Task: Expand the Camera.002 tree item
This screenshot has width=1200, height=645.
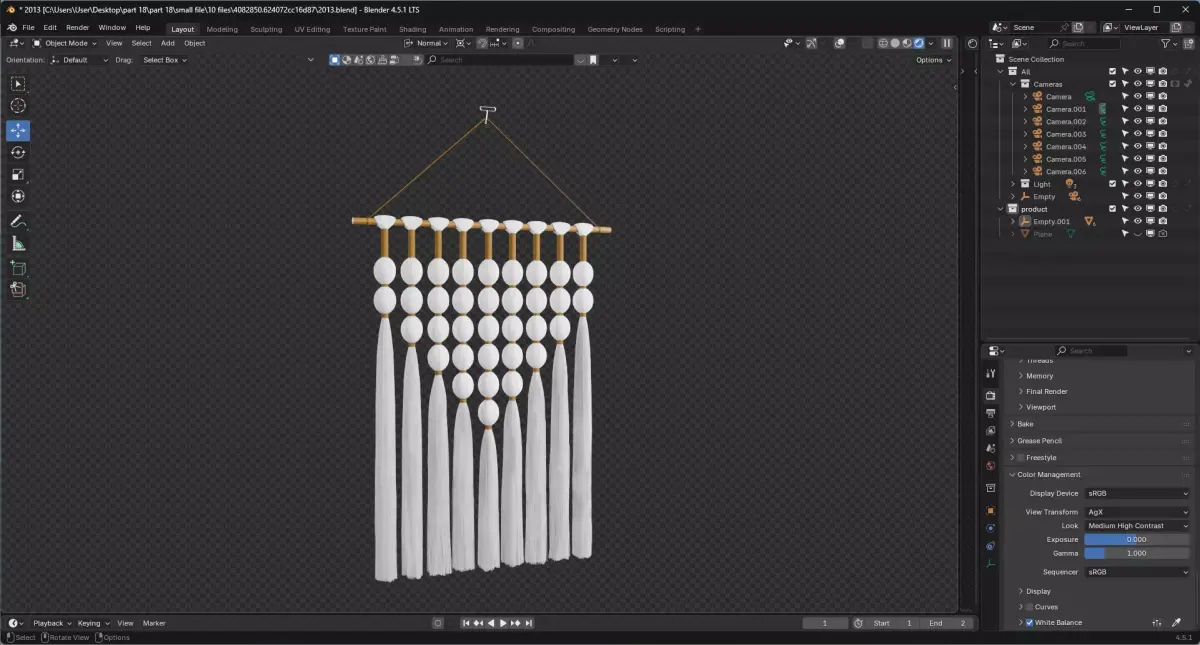Action: click(1025, 122)
